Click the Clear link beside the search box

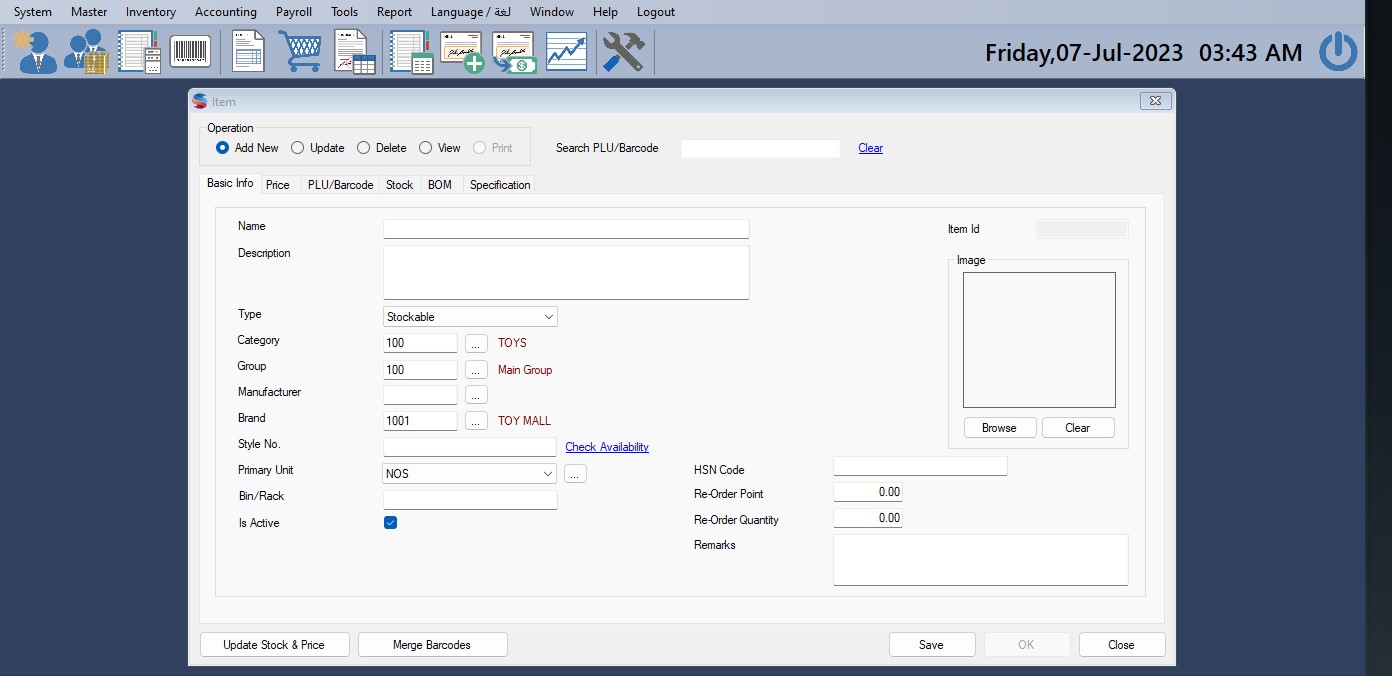point(870,148)
